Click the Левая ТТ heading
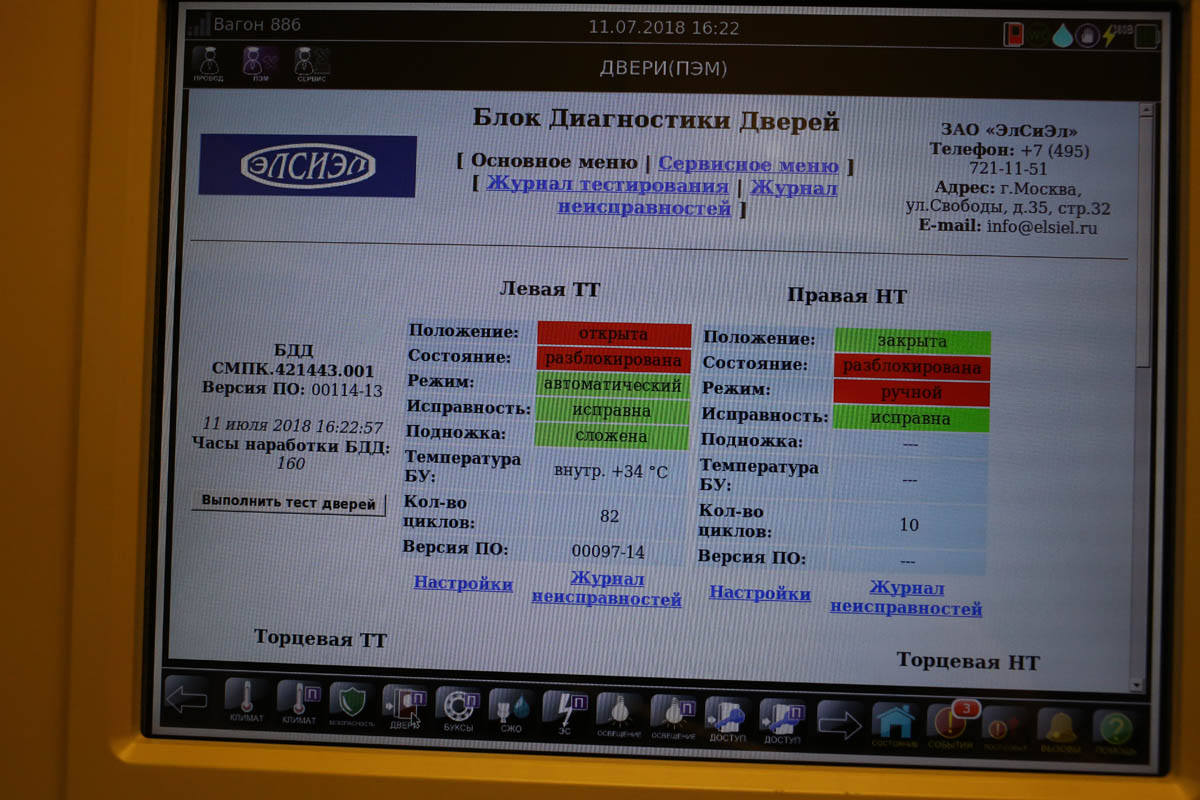Image resolution: width=1200 pixels, height=800 pixels. (550, 290)
